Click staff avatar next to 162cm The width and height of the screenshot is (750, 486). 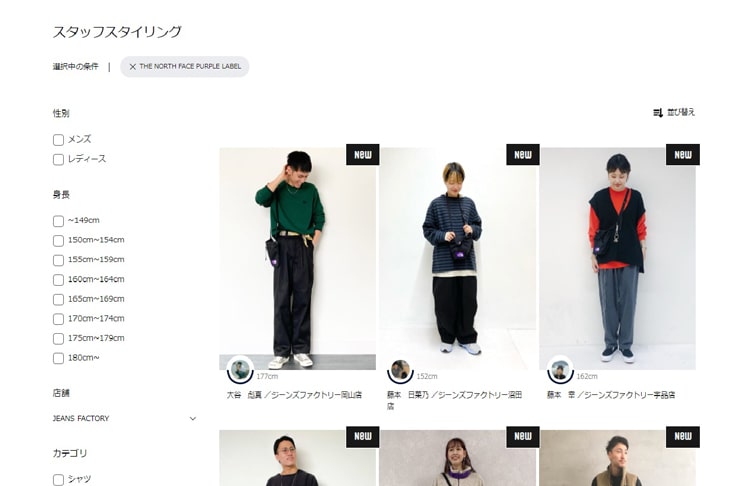(560, 370)
